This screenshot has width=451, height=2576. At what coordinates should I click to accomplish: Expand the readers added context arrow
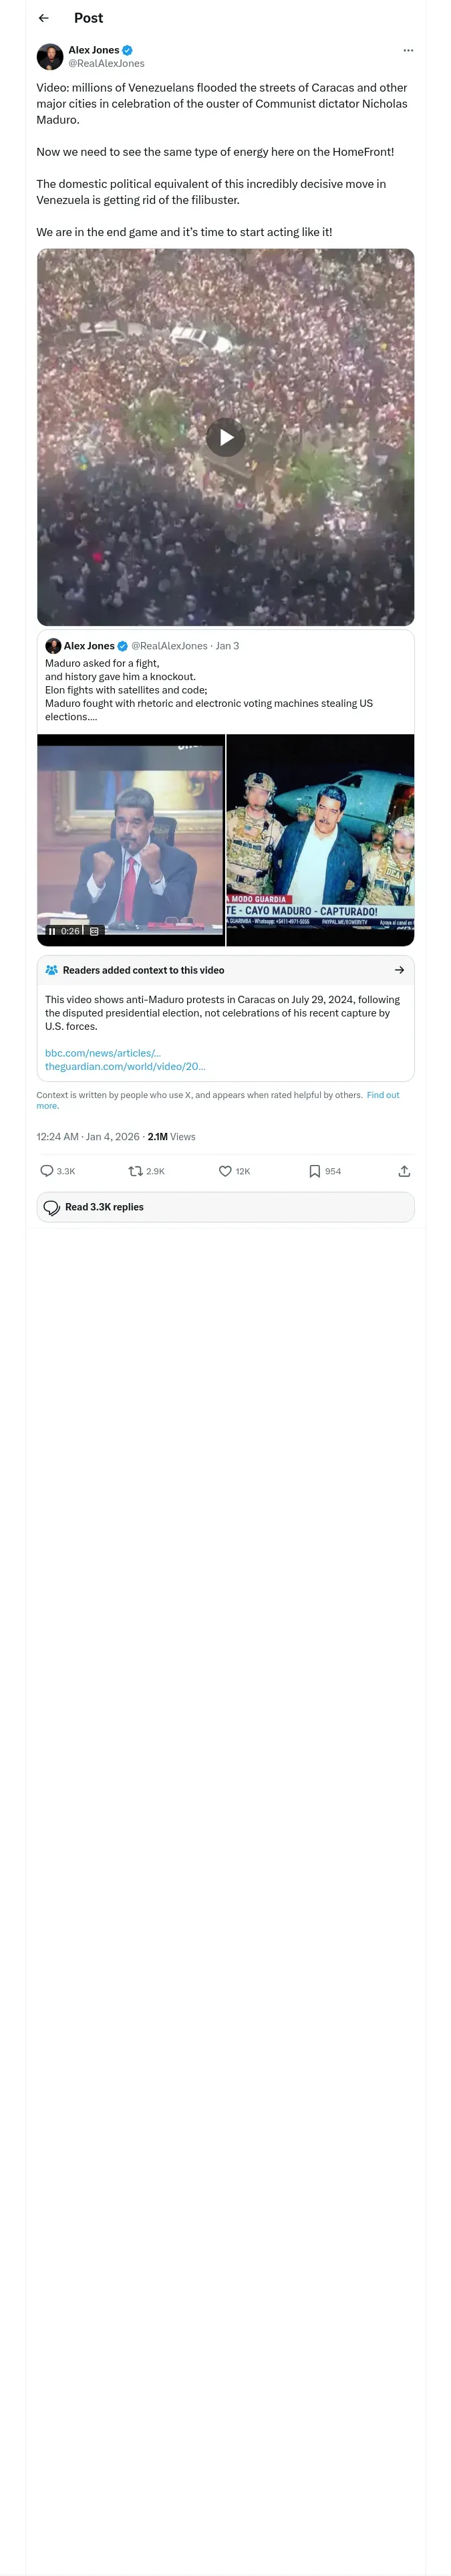pos(399,970)
